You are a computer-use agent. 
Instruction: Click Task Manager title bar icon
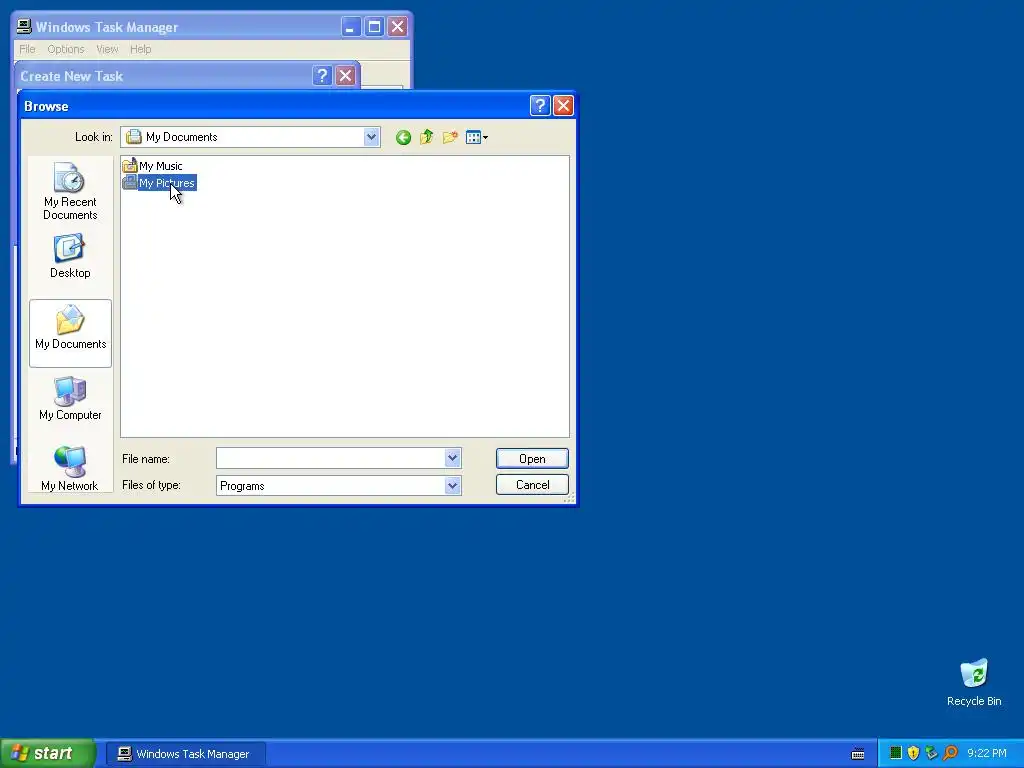[x=24, y=26]
